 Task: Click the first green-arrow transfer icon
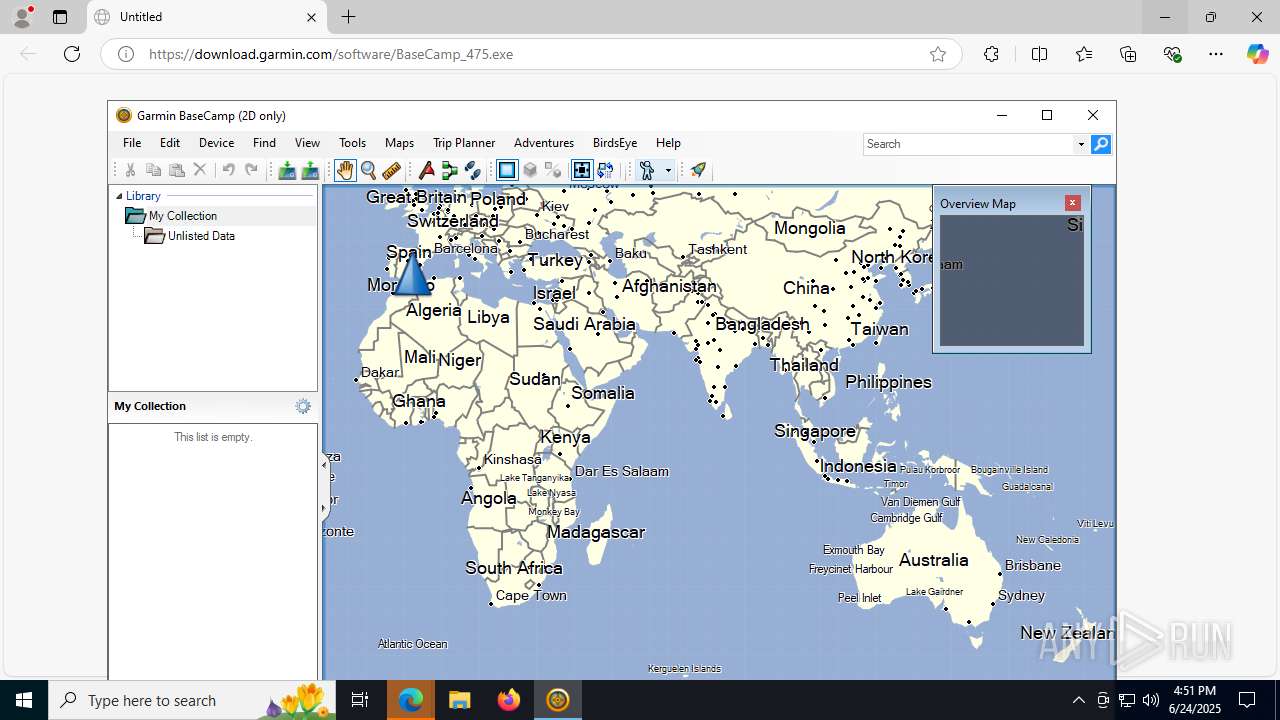pos(287,170)
